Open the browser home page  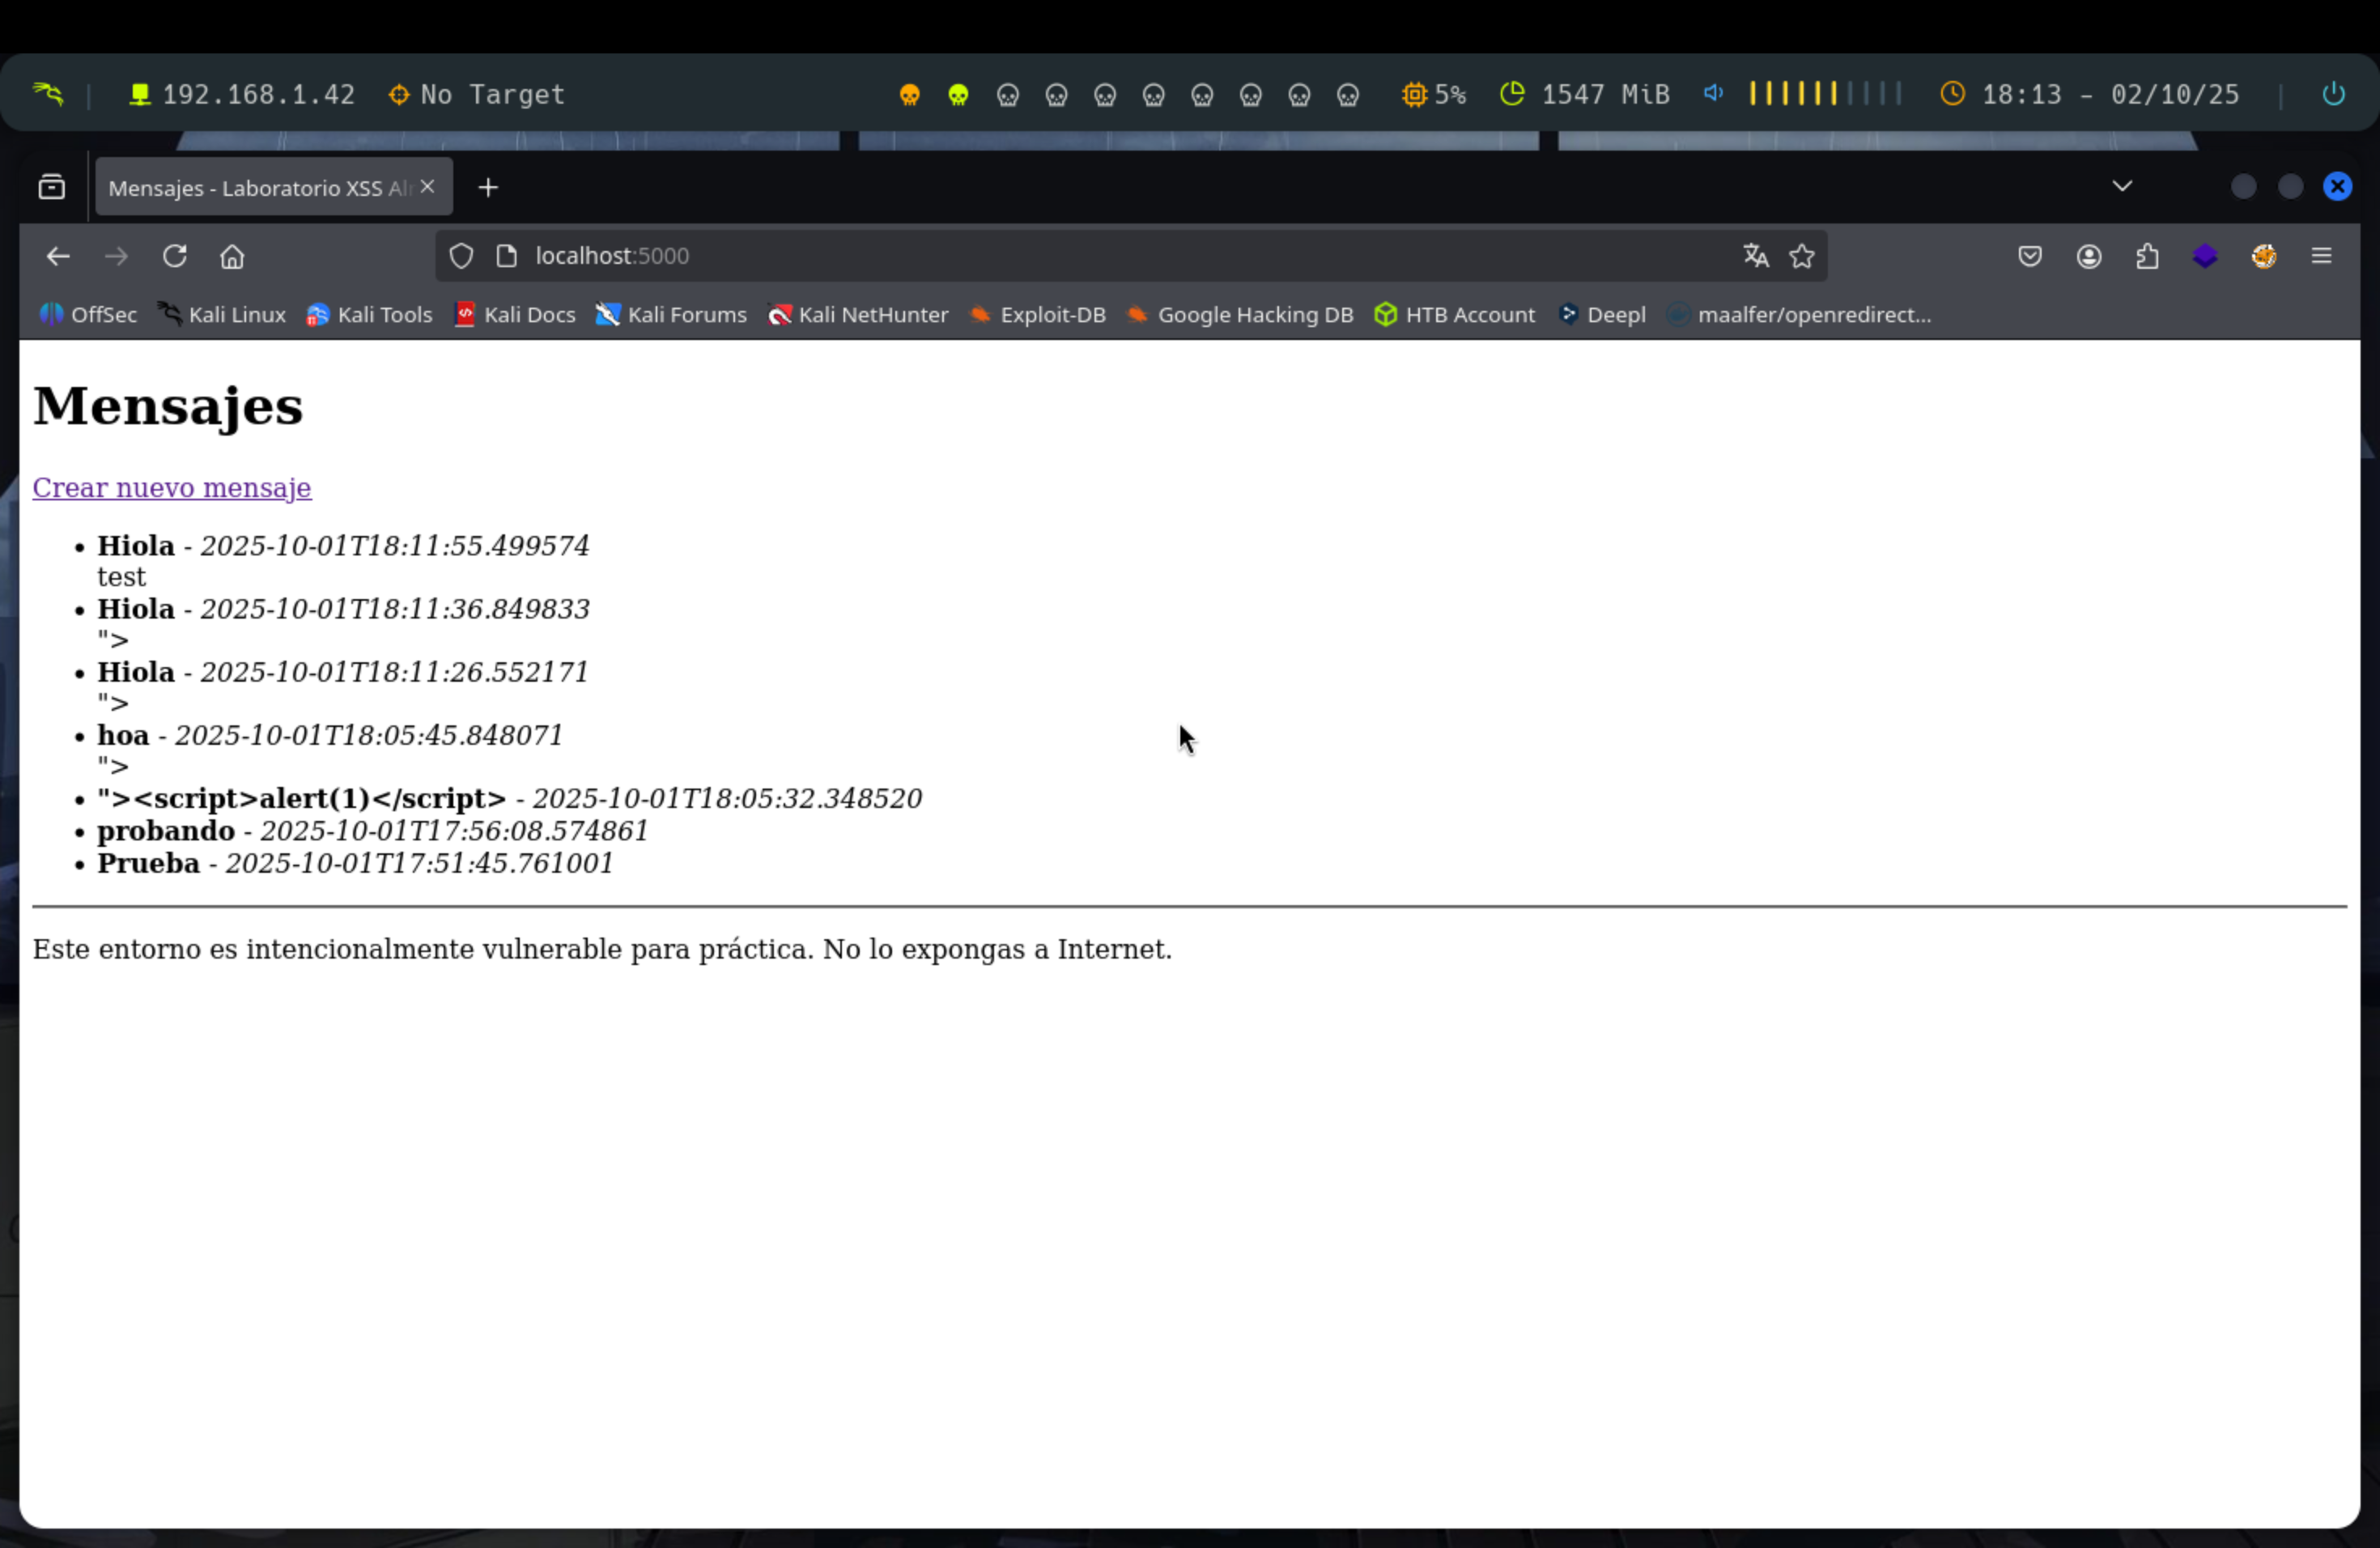[x=232, y=256]
